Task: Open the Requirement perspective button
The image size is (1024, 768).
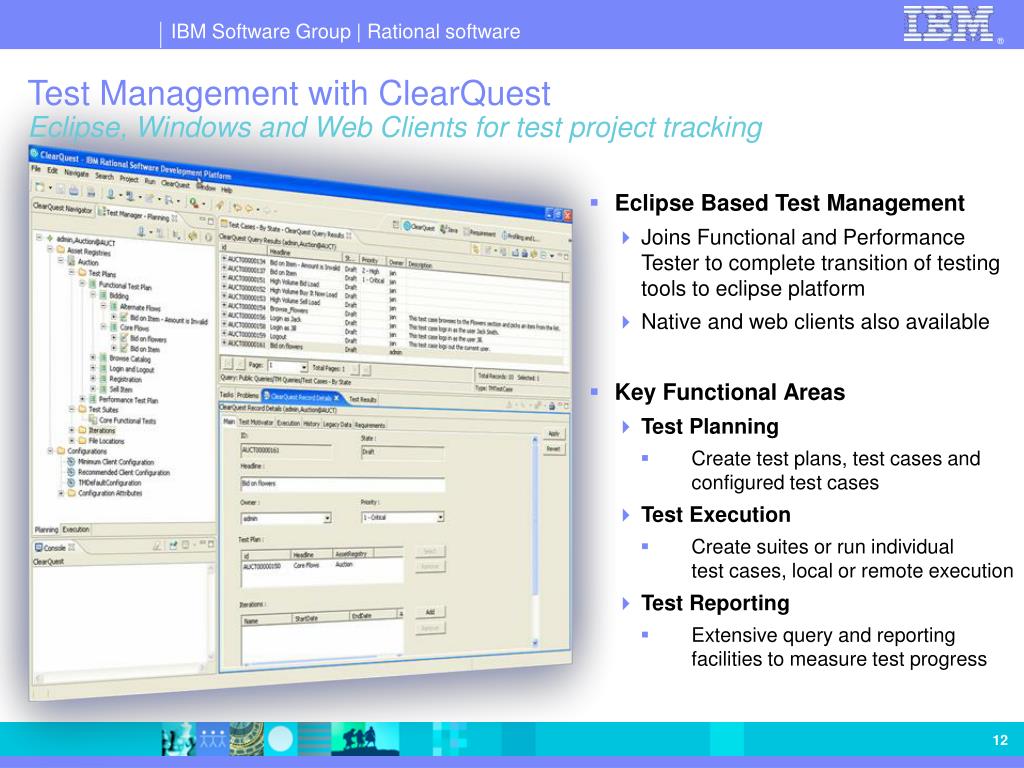Action: click(x=480, y=233)
